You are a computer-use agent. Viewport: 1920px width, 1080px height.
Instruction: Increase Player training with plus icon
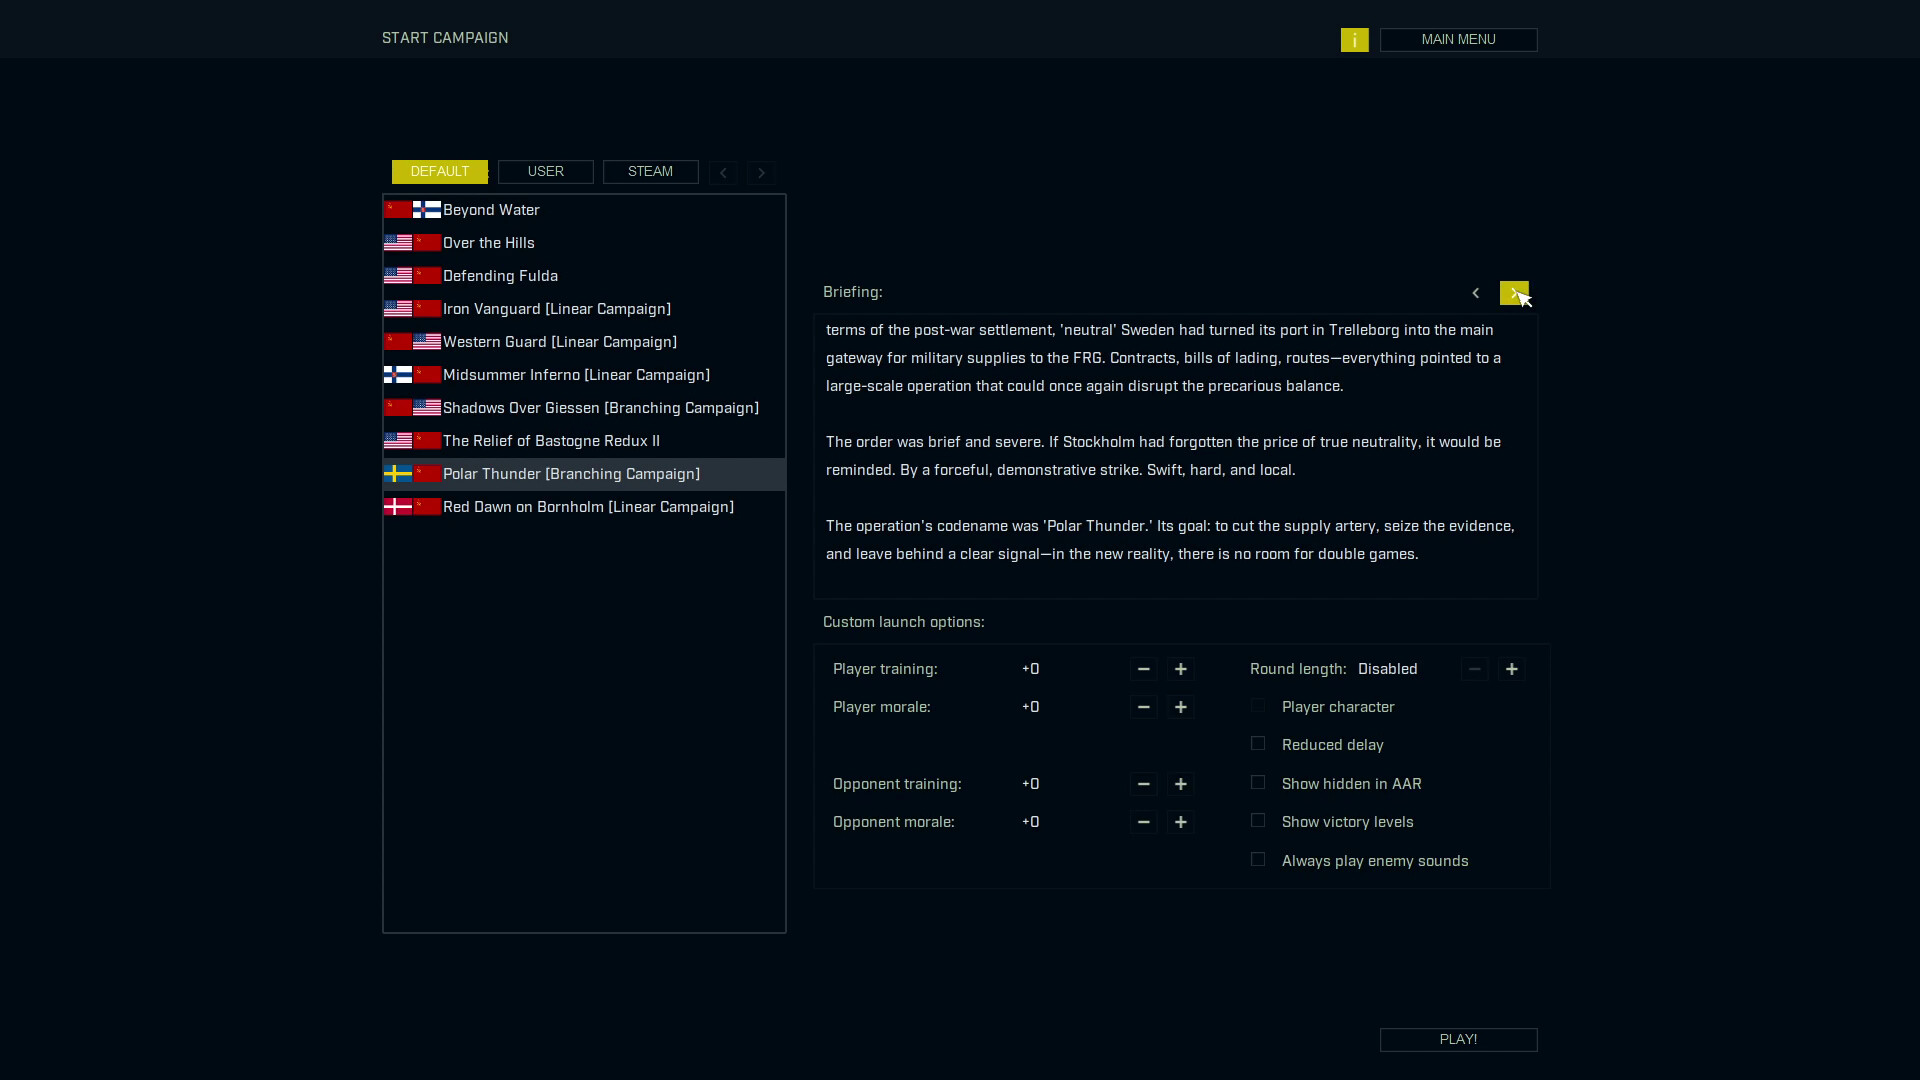pyautogui.click(x=1180, y=670)
